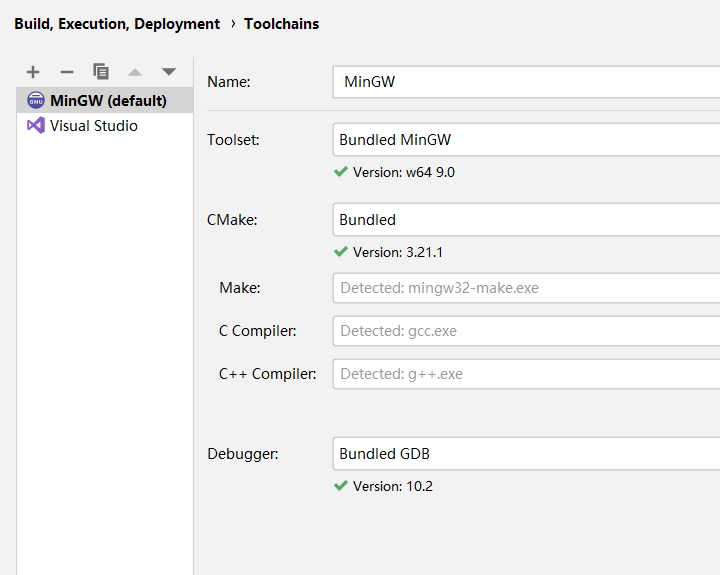720x575 pixels.
Task: Add a new toolchain with plus icon
Action: (x=33, y=72)
